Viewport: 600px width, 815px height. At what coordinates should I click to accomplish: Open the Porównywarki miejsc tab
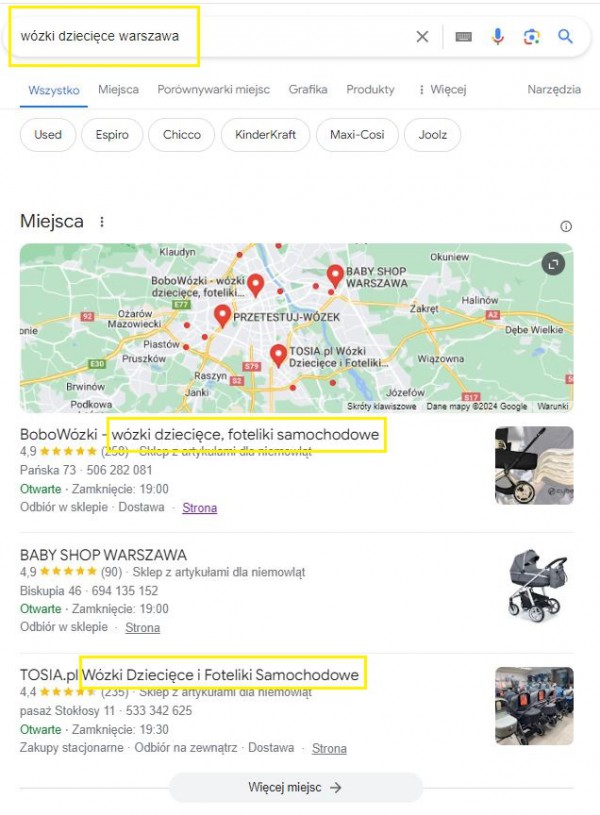point(214,89)
